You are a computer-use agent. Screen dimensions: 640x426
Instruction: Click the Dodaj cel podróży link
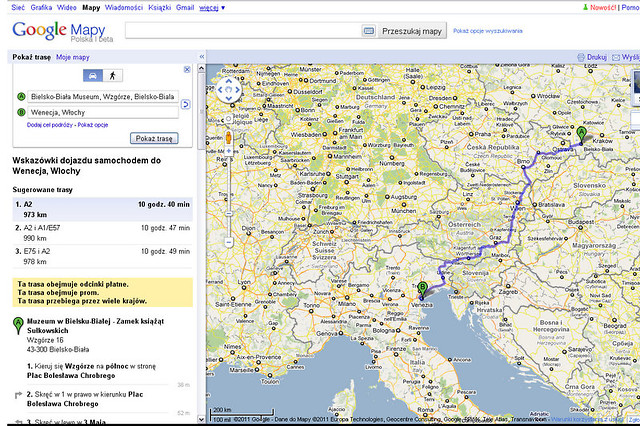coord(50,125)
